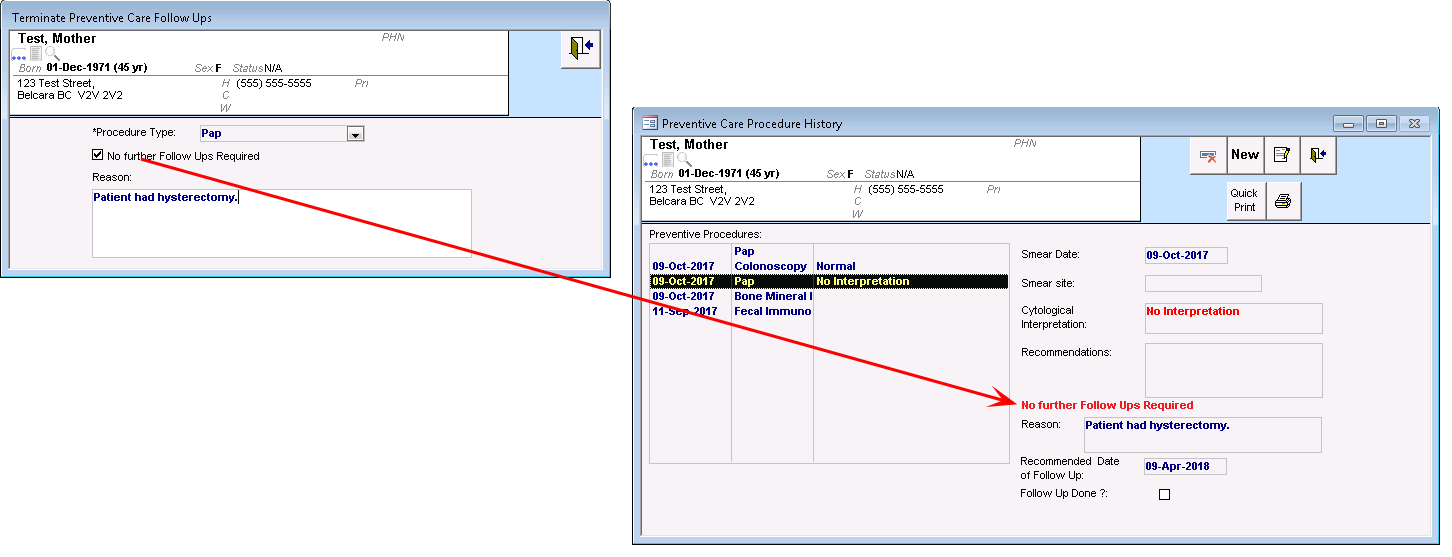Click the Recommendations field
Viewport: 1452px width, 557px height.
pos(1233,370)
